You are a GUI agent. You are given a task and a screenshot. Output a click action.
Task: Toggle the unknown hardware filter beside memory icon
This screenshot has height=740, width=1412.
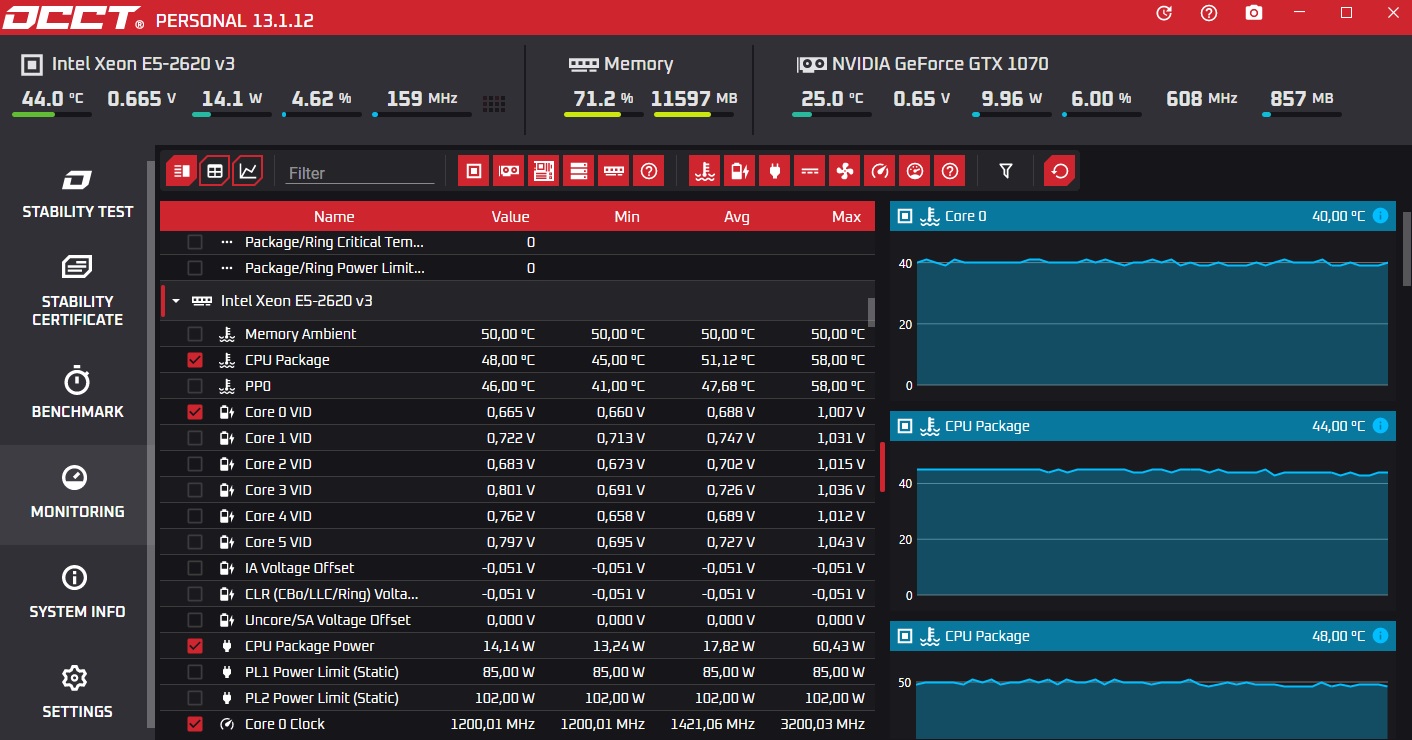(x=648, y=171)
